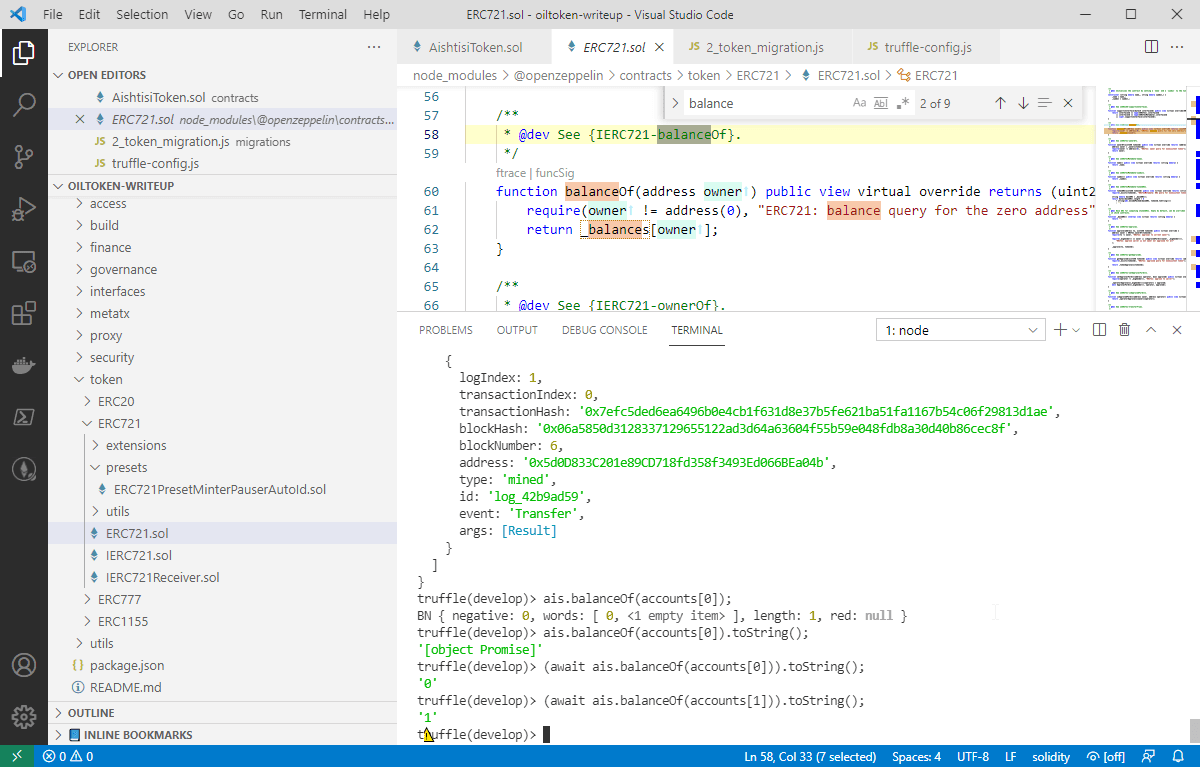Toggle the eye [off] status bar item
This screenshot has height=767, width=1200.
click(x=1105, y=756)
